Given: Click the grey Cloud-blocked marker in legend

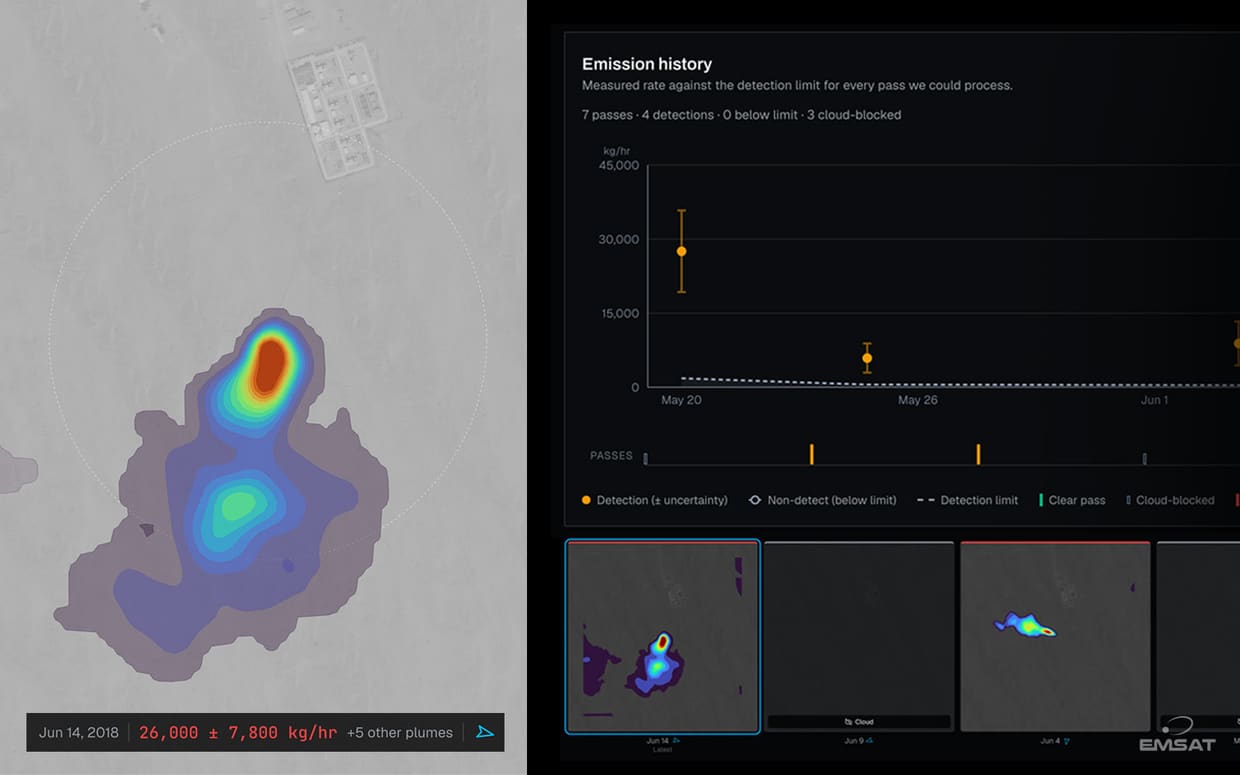Looking at the screenshot, I should [1128, 500].
